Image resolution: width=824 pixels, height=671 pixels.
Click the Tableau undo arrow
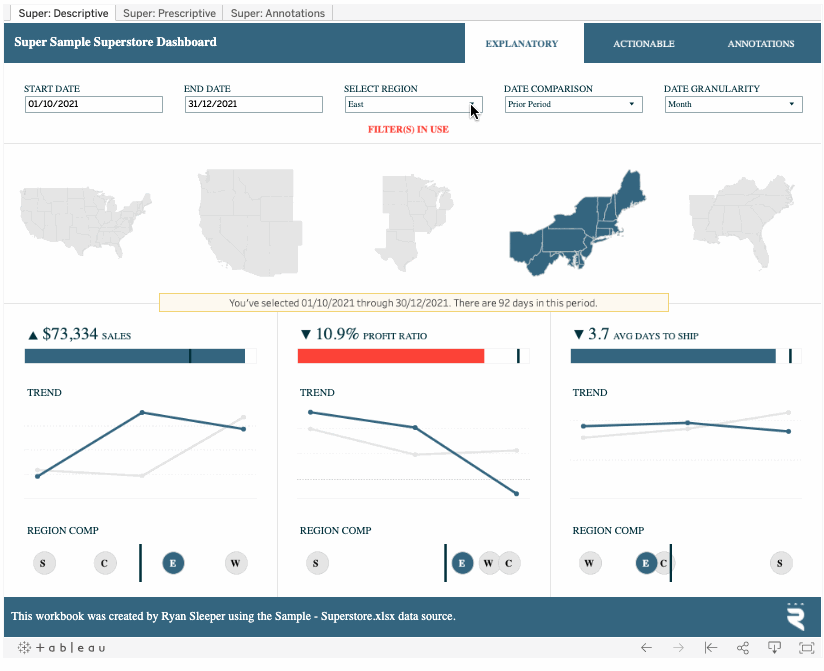coord(646,648)
